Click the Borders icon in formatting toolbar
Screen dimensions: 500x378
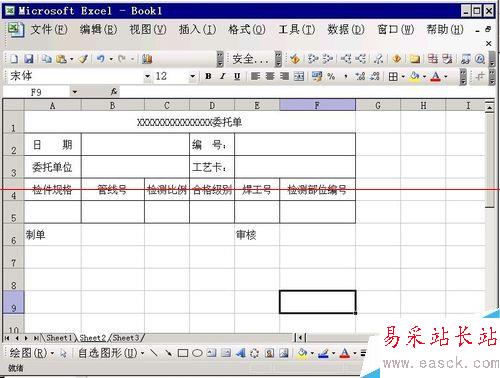(x=393, y=77)
